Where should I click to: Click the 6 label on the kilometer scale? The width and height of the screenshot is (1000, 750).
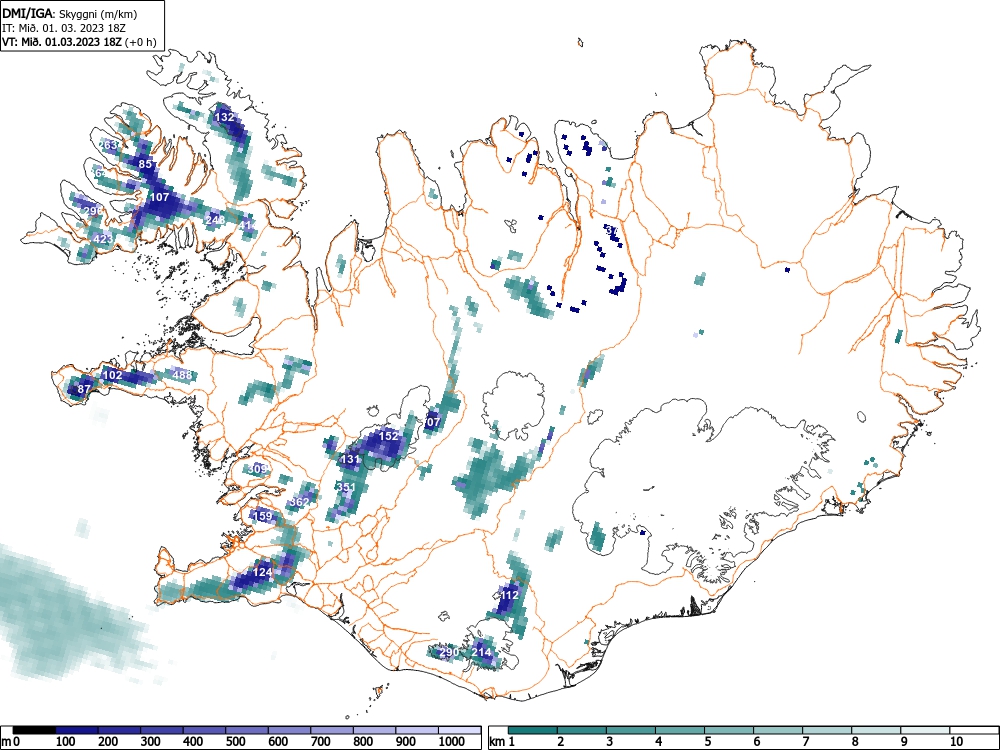[x=756, y=742]
